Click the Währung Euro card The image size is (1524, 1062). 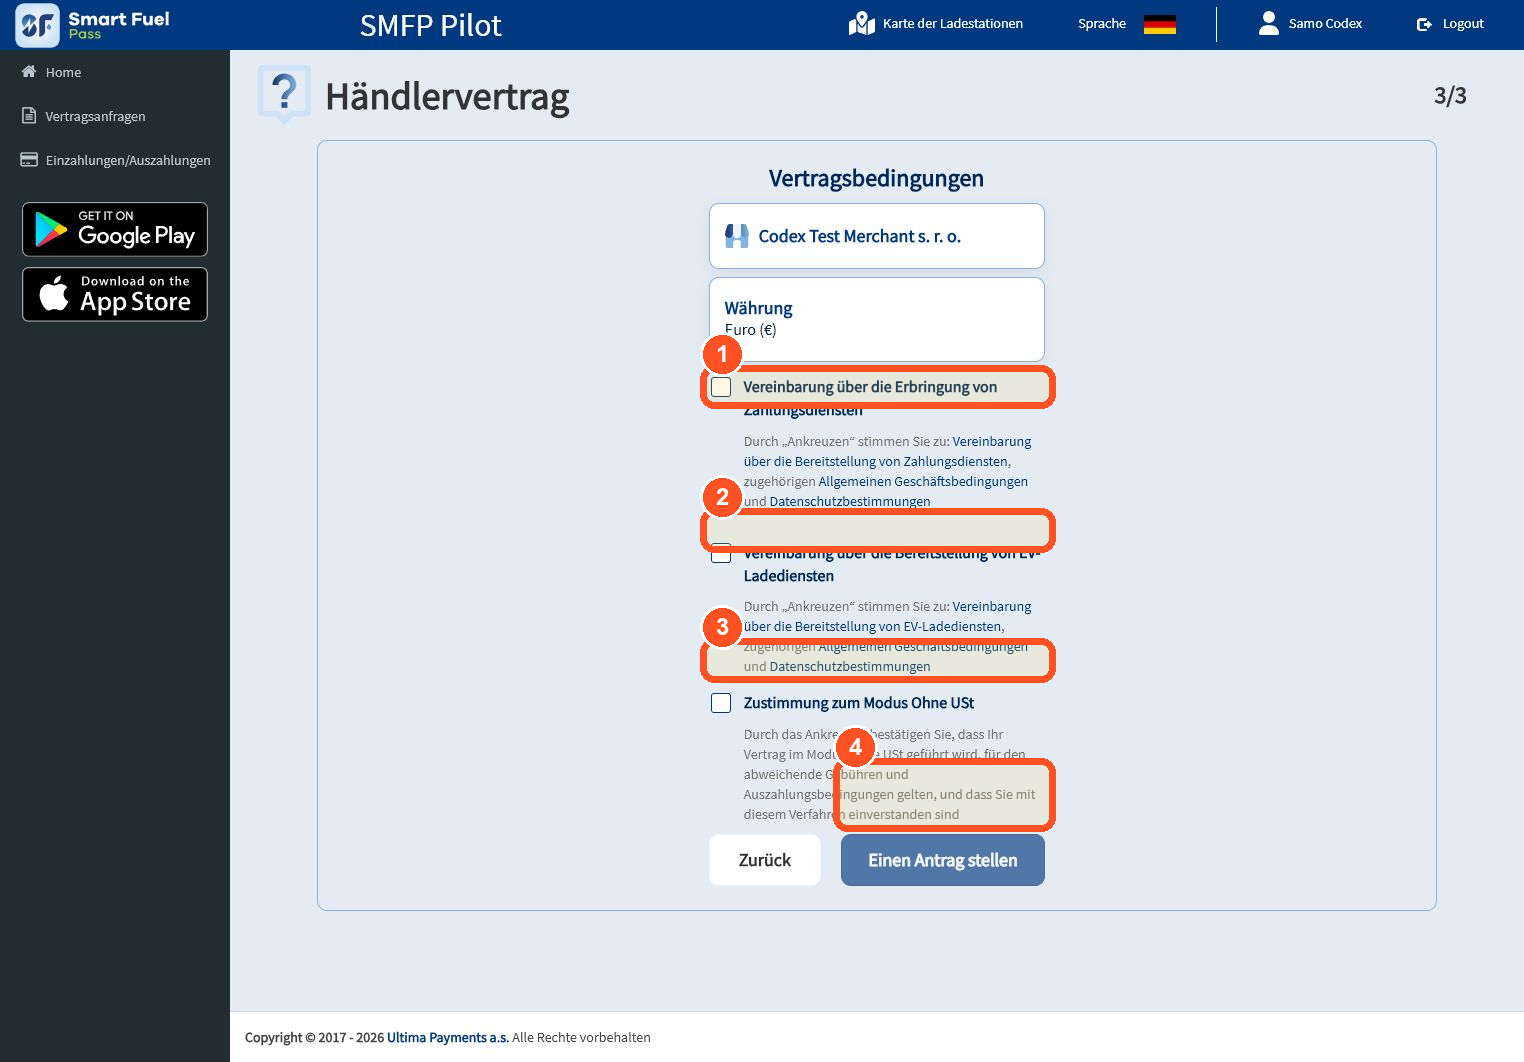(x=877, y=319)
